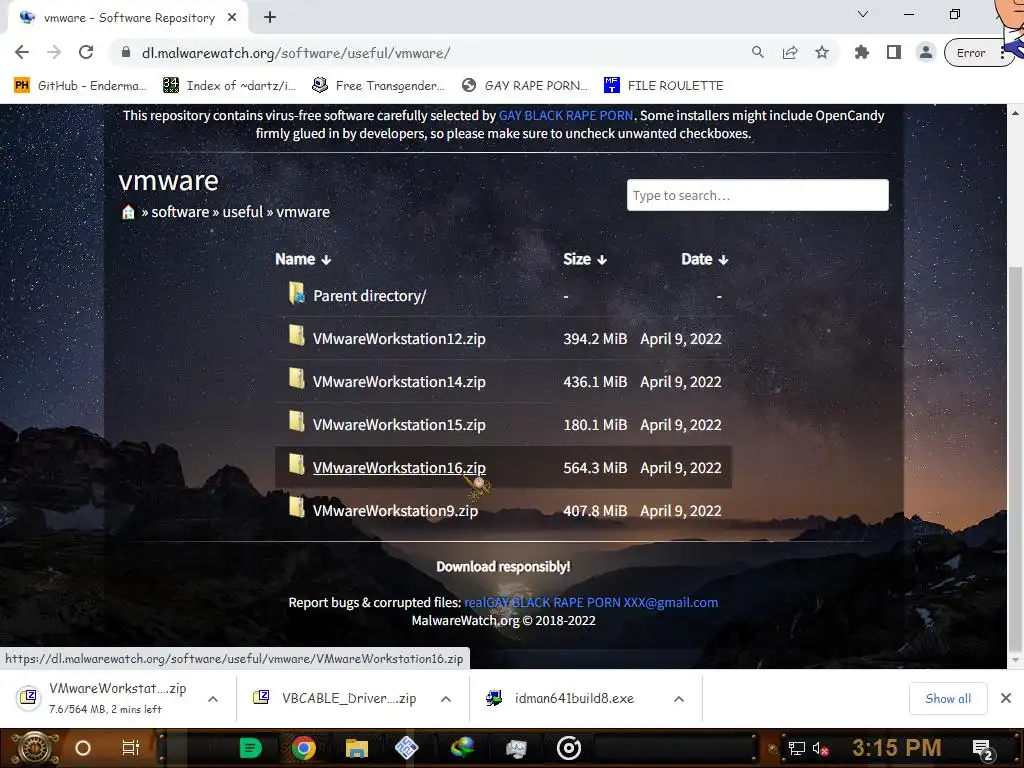Close the downloads bar
The image size is (1024, 768).
1006,698
